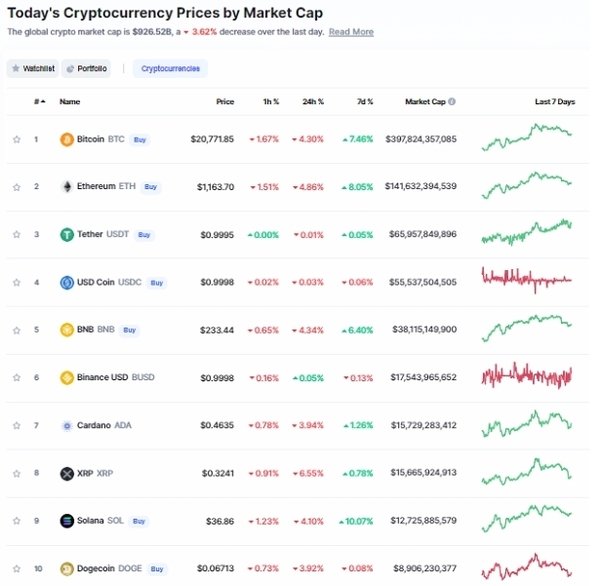Select the Cryptocurrencies filter pill
Viewport: 600px width, 586px height.
click(170, 69)
